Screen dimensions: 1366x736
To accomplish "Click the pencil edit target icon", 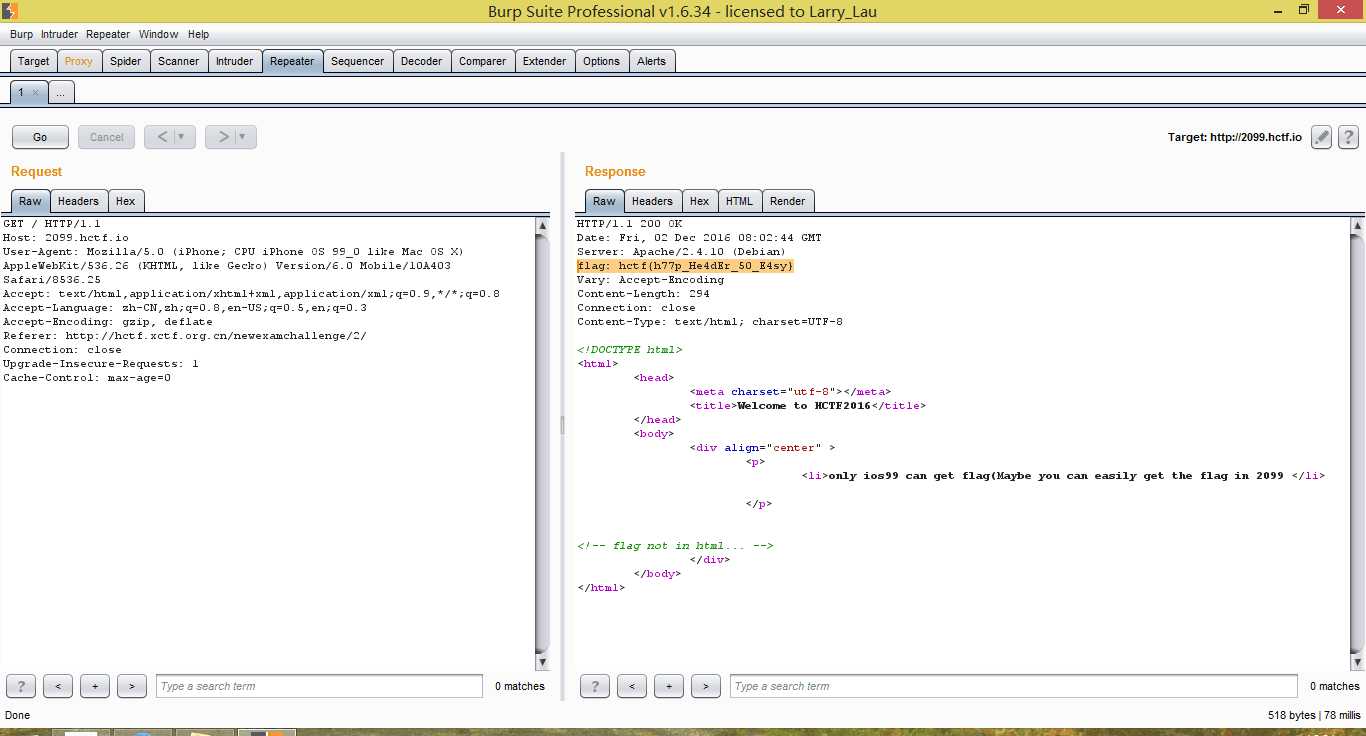I will (x=1322, y=137).
